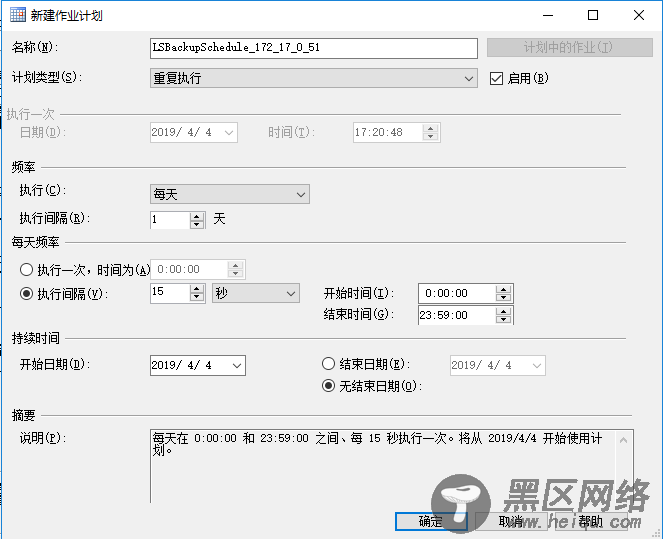663x539 pixels.
Task: Minimize the 新建作业计划 window
Action: [x=548, y=15]
